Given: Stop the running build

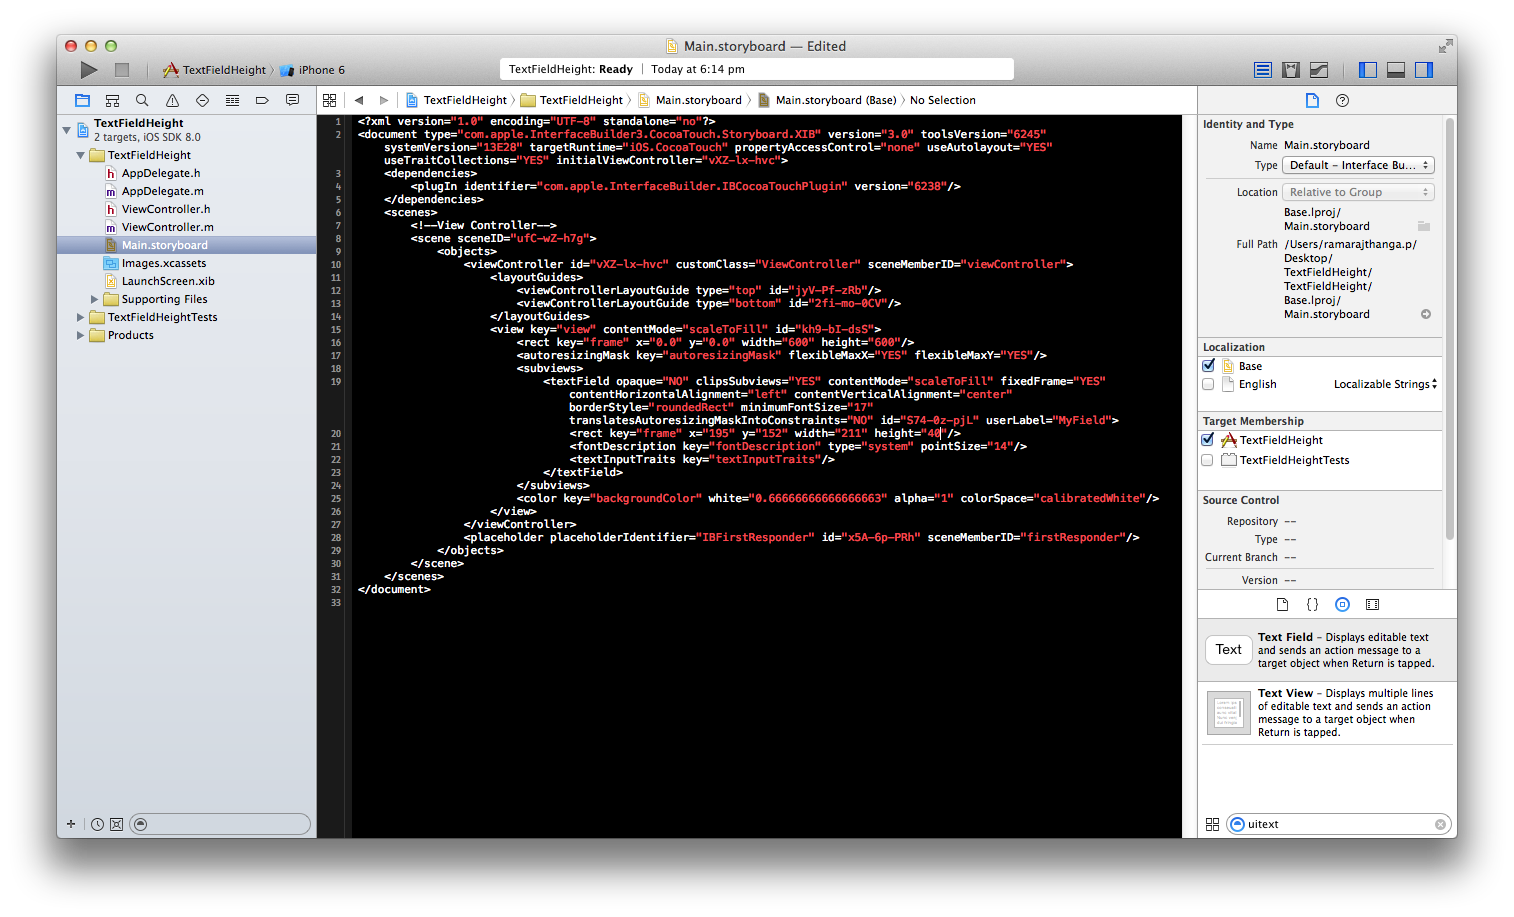Looking at the screenshot, I should tap(122, 70).
